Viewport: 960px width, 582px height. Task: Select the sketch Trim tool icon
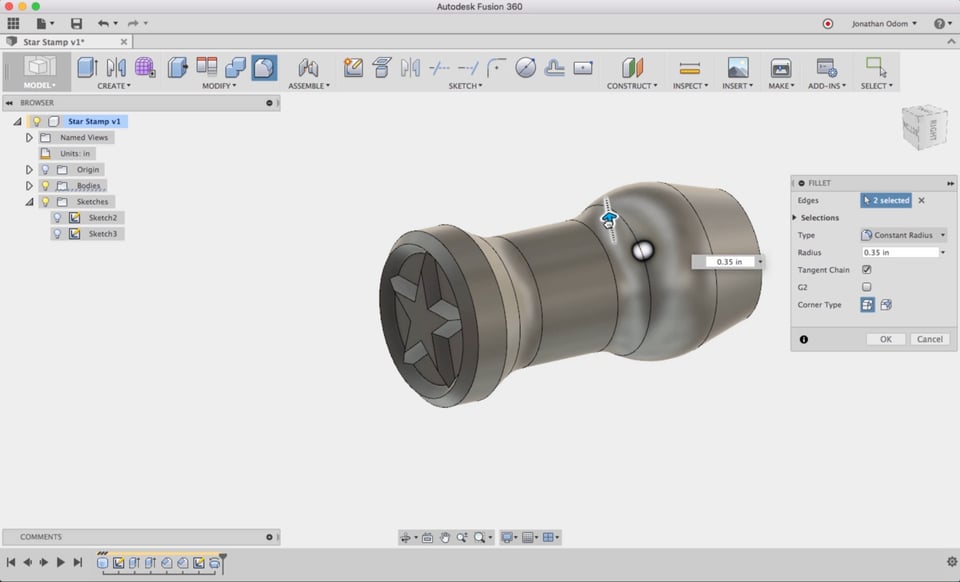click(x=439, y=67)
